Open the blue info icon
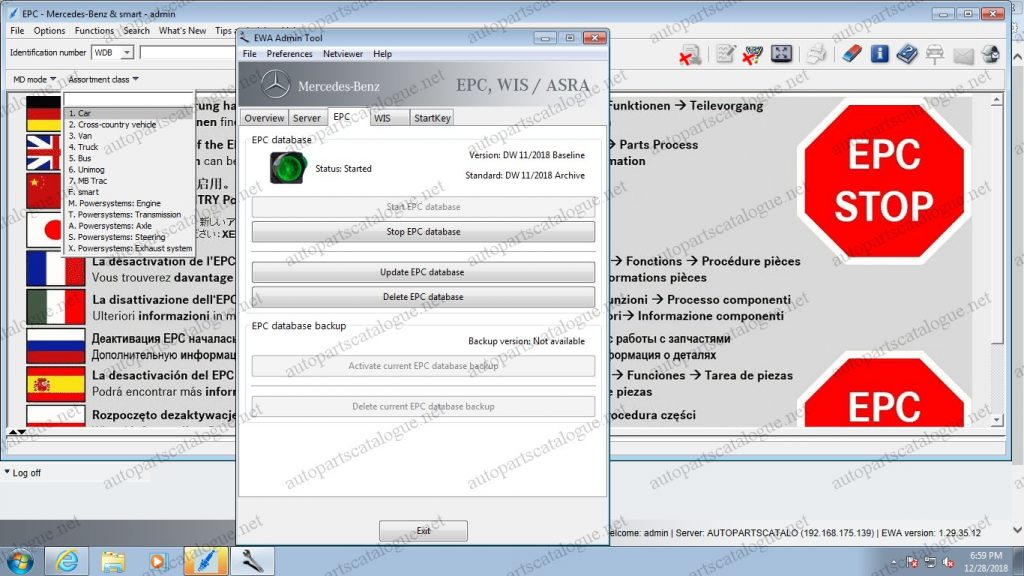 [x=880, y=54]
